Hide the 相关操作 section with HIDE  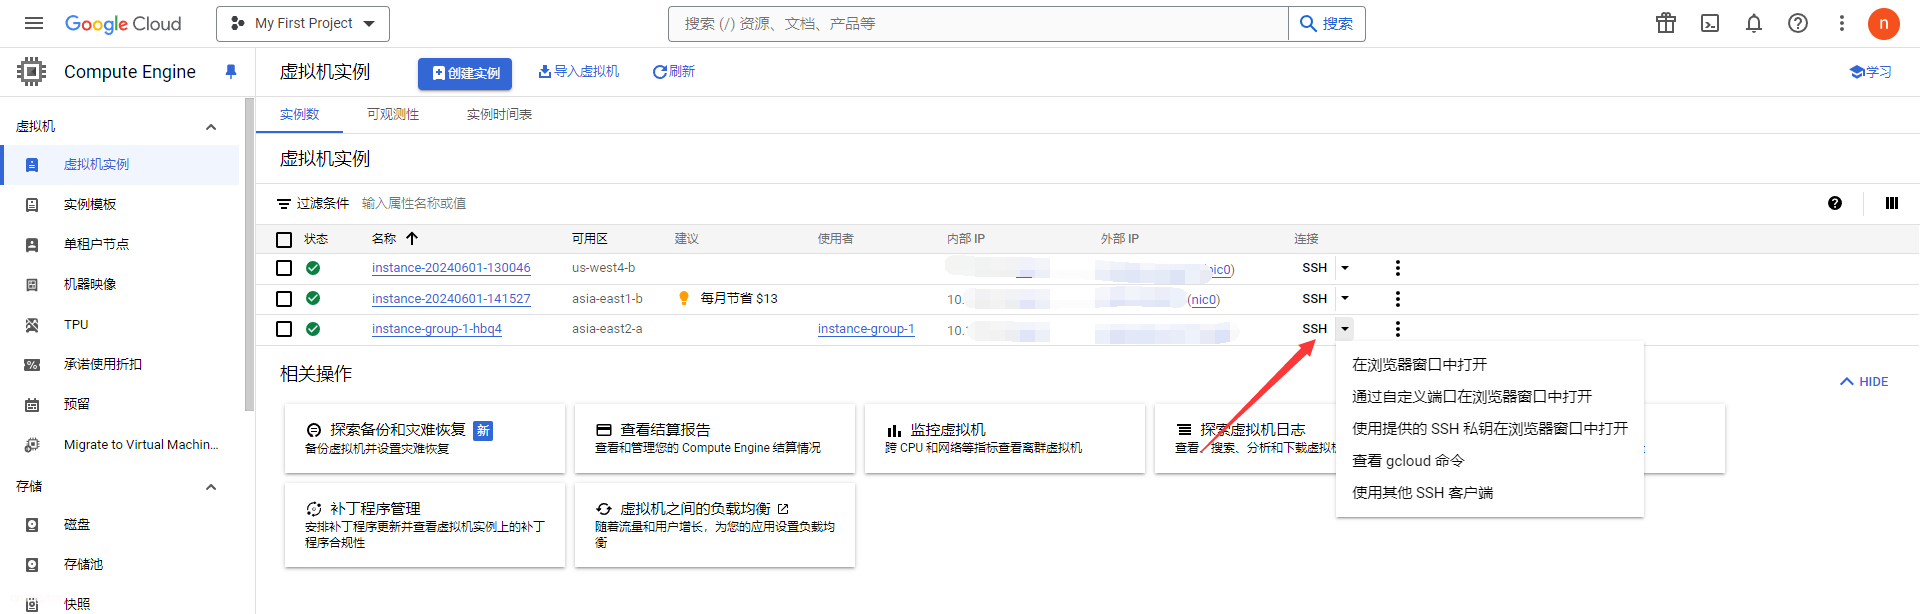pyautogui.click(x=1864, y=382)
